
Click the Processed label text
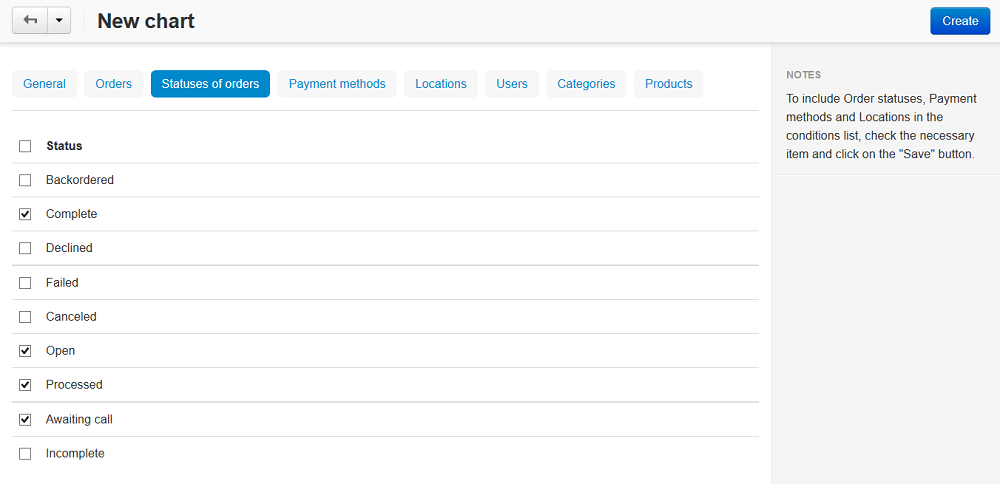(74, 385)
